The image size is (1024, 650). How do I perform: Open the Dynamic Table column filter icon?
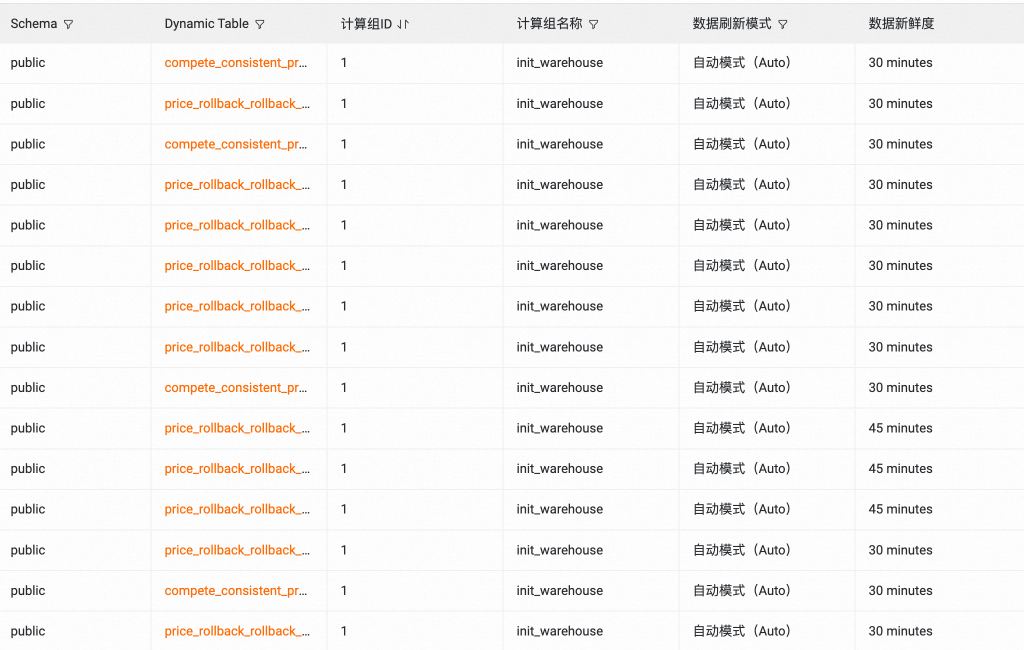click(x=260, y=23)
